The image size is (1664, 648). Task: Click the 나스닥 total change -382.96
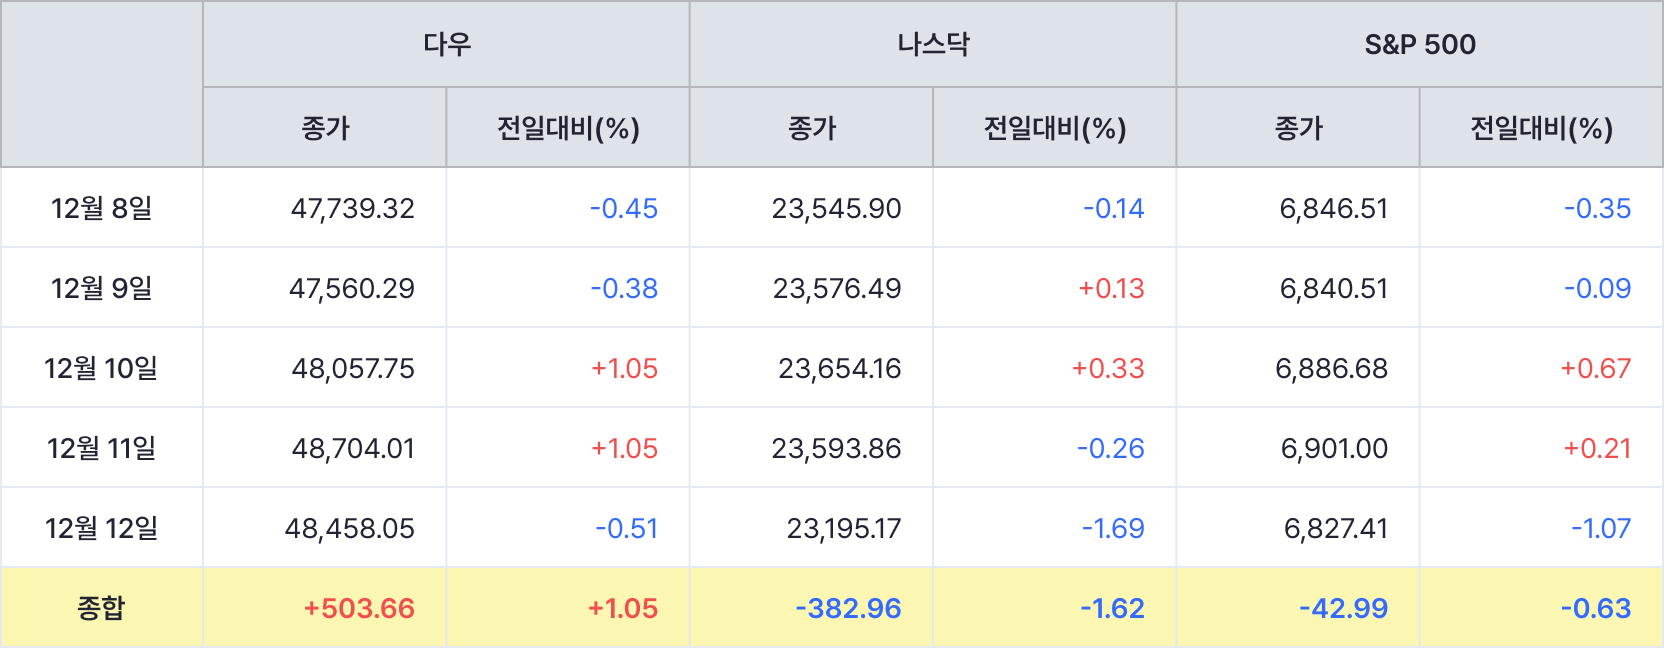point(848,608)
